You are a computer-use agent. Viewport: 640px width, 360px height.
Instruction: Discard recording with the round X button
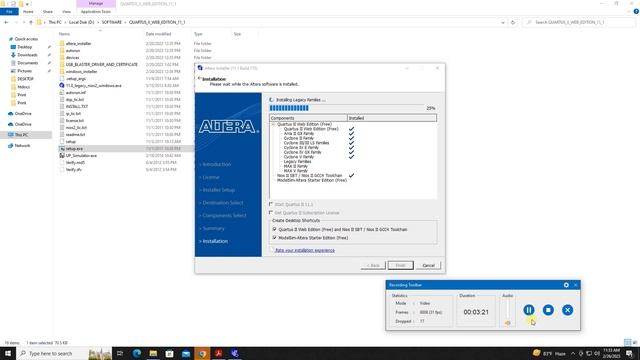coord(567,310)
